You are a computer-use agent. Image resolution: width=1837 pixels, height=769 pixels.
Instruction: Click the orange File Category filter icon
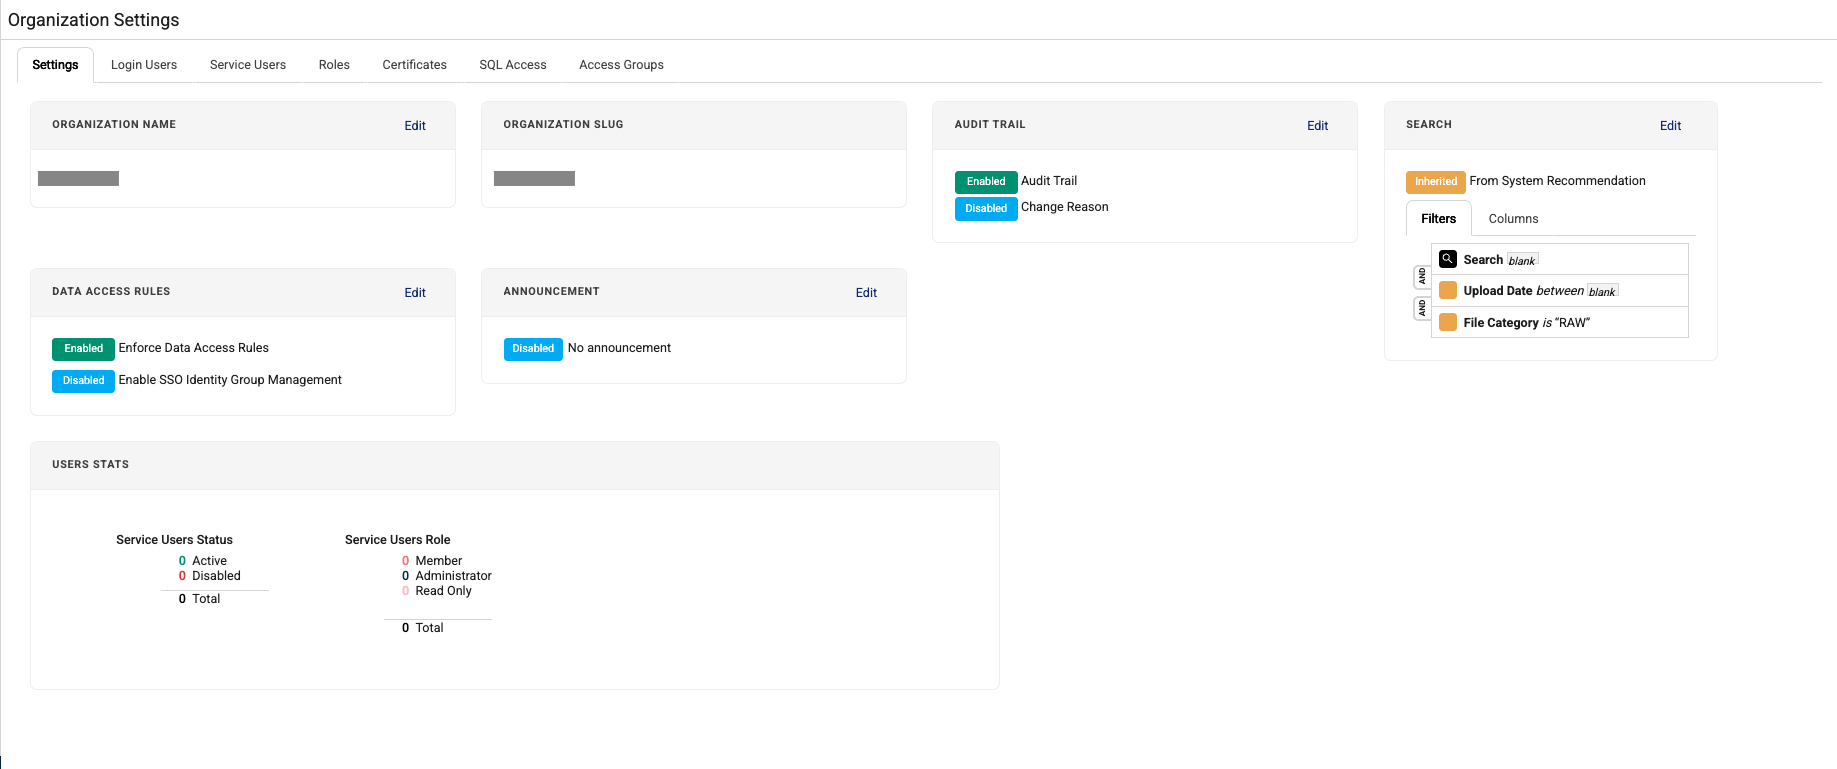1447,322
